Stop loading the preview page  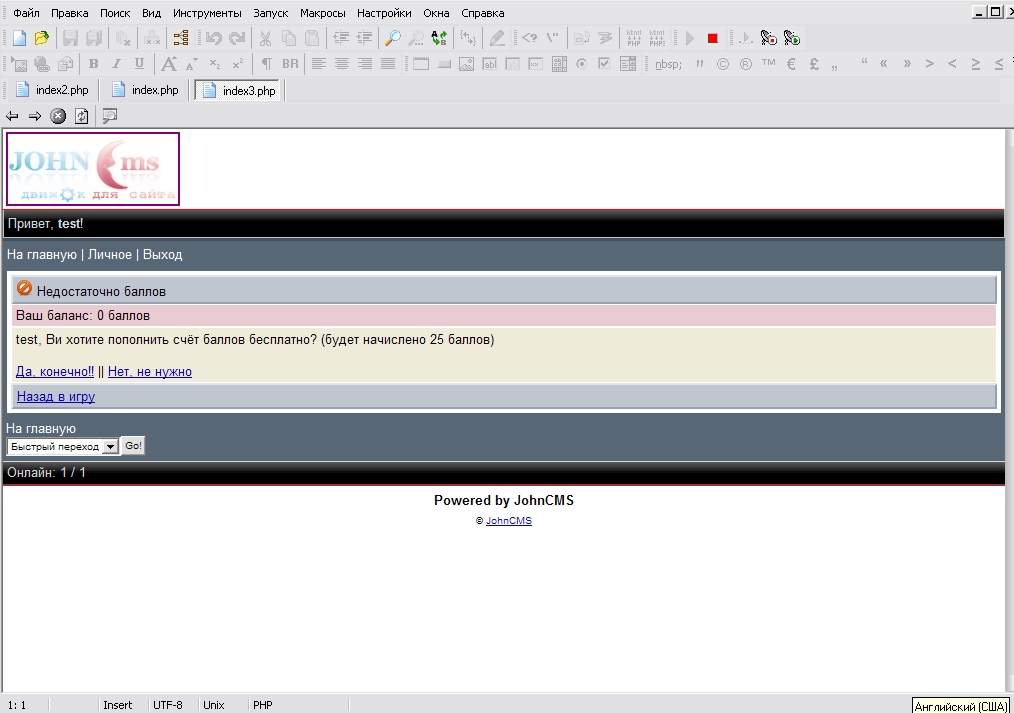[x=58, y=116]
